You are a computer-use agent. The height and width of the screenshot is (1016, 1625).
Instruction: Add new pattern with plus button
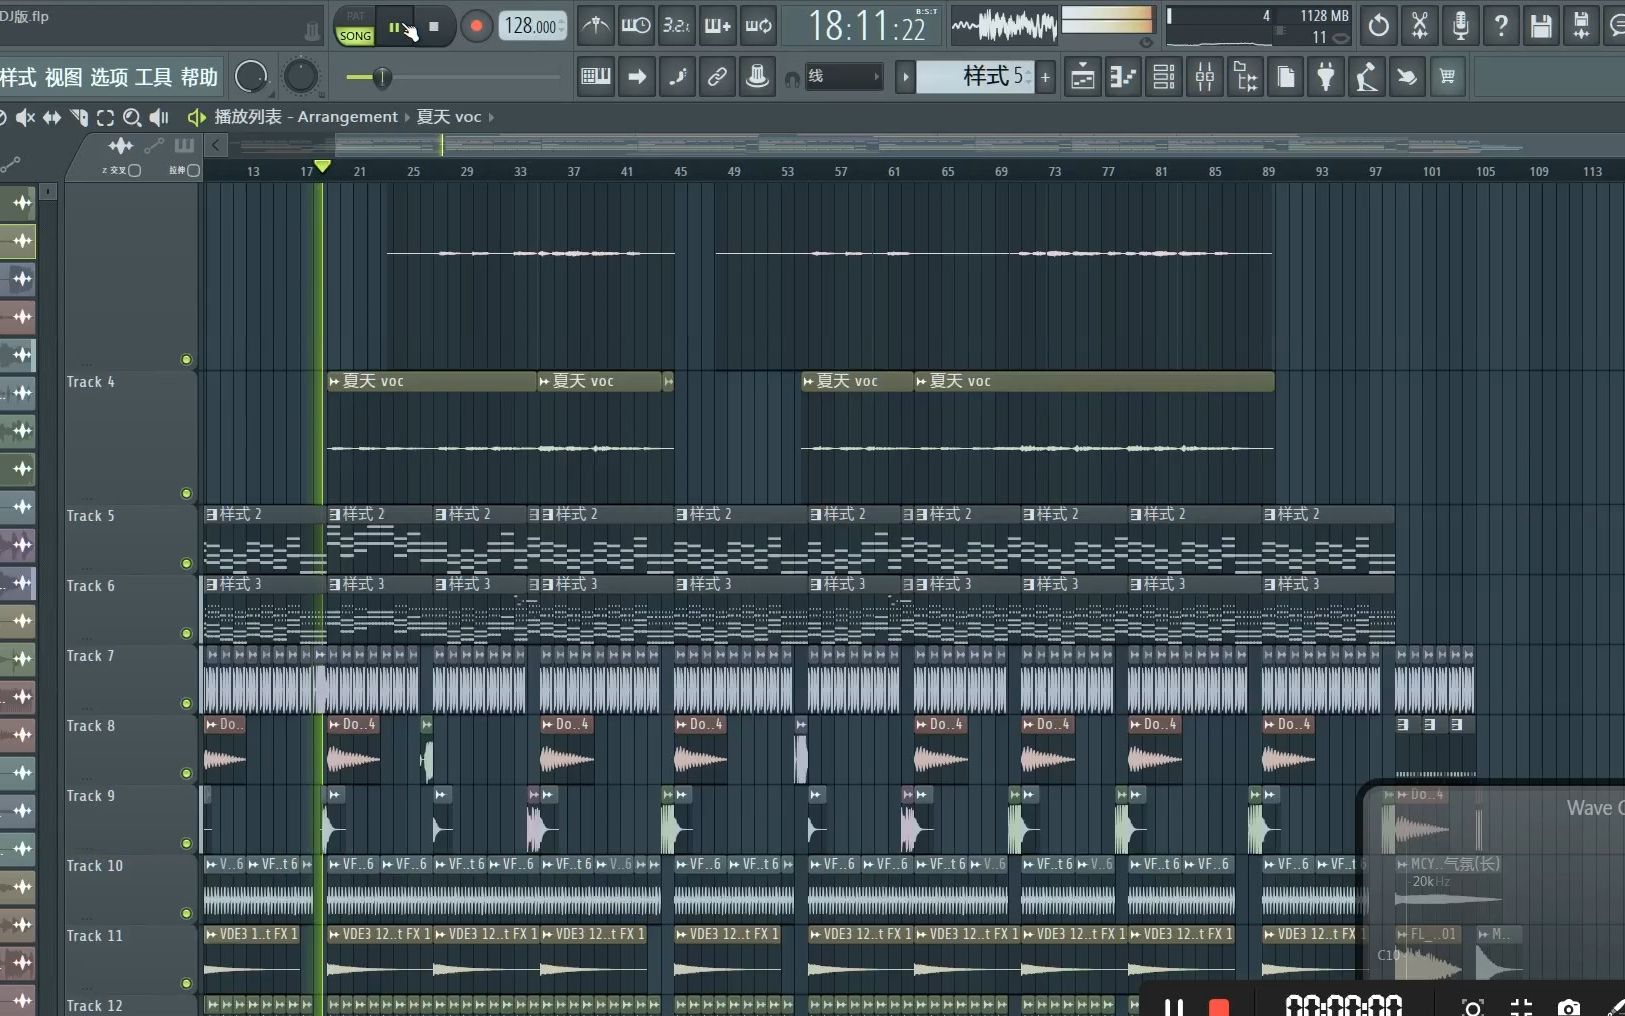1045,76
